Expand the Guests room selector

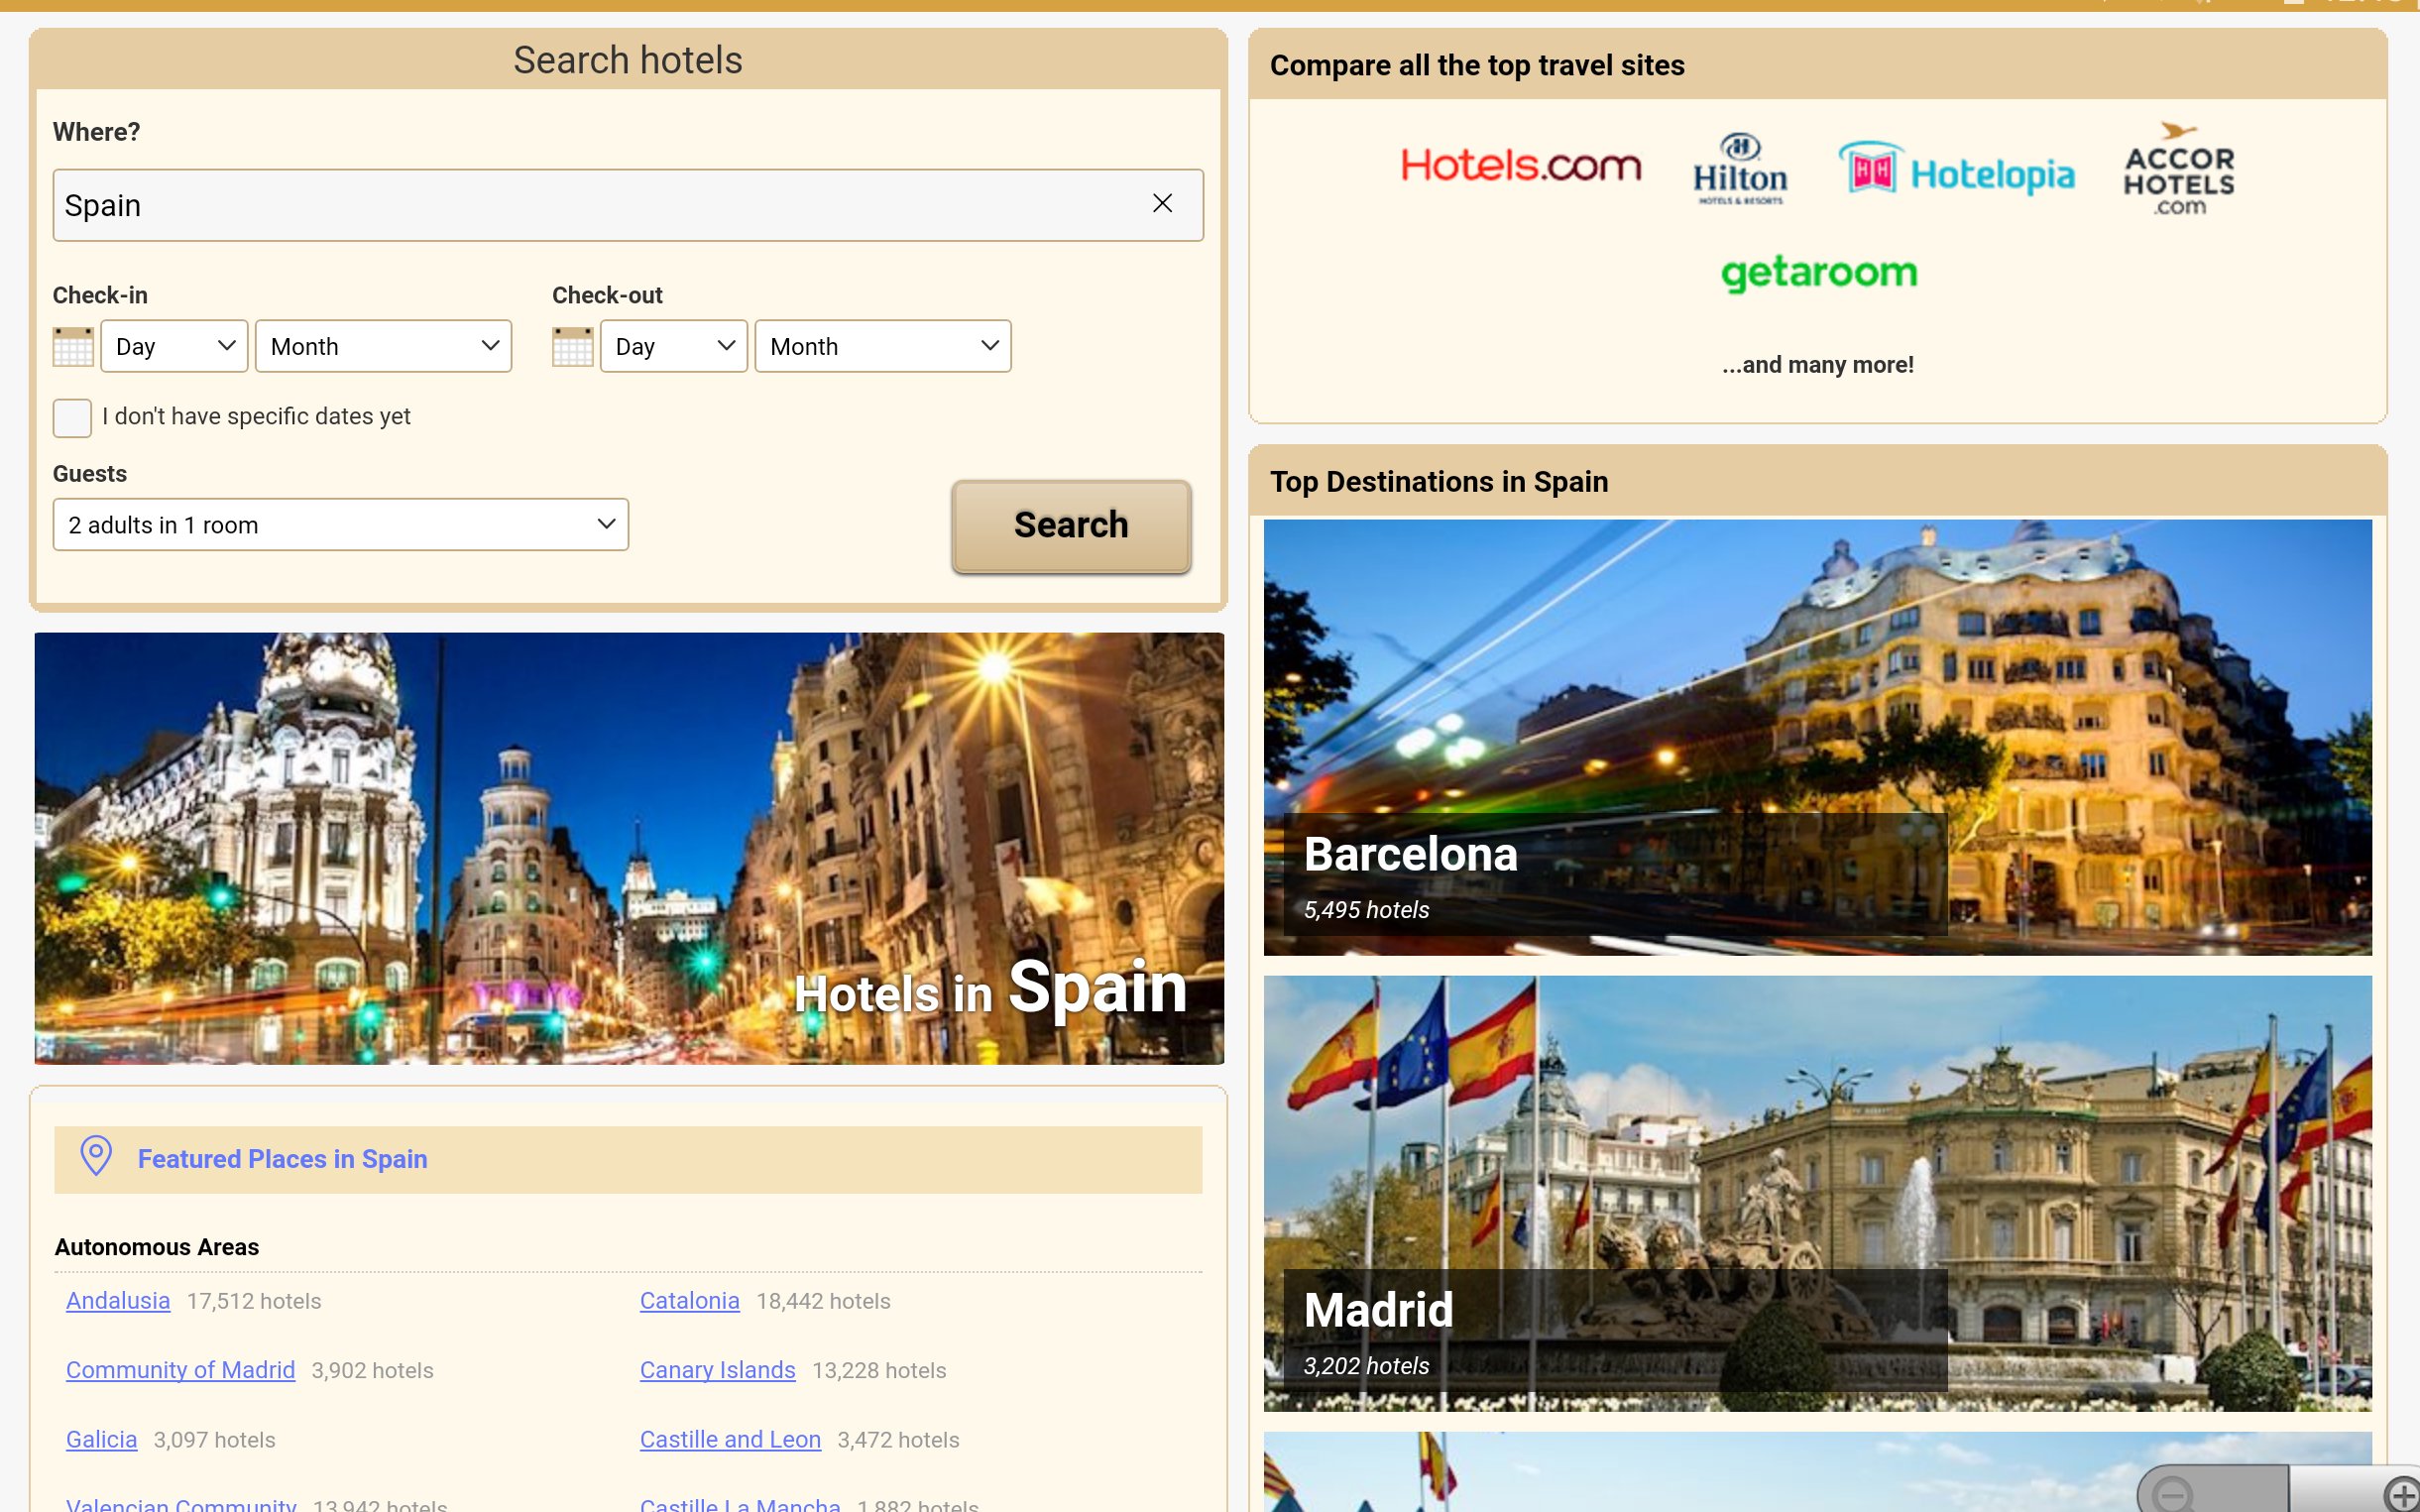[340, 525]
